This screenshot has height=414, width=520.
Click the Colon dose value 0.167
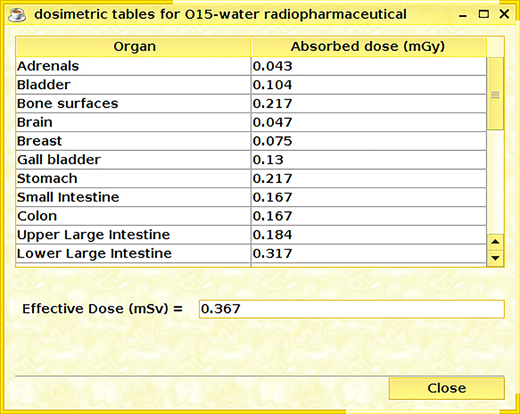point(369,216)
